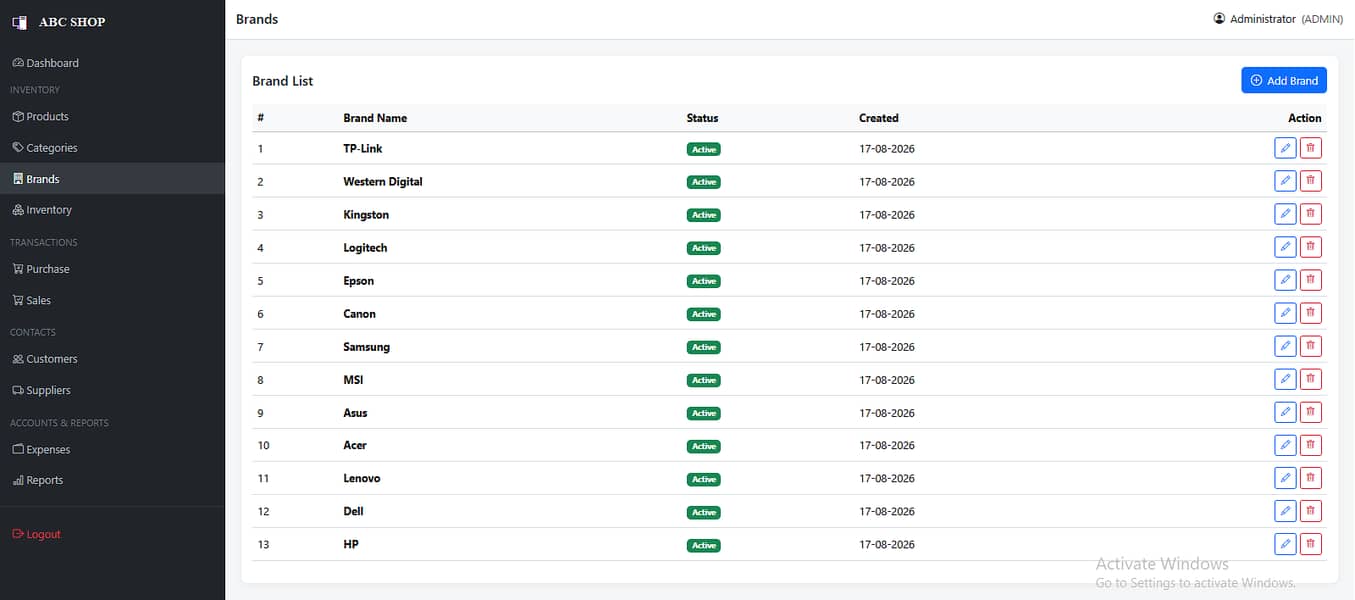Click the created date for Dell
This screenshot has height=600, width=1355.
click(x=887, y=512)
